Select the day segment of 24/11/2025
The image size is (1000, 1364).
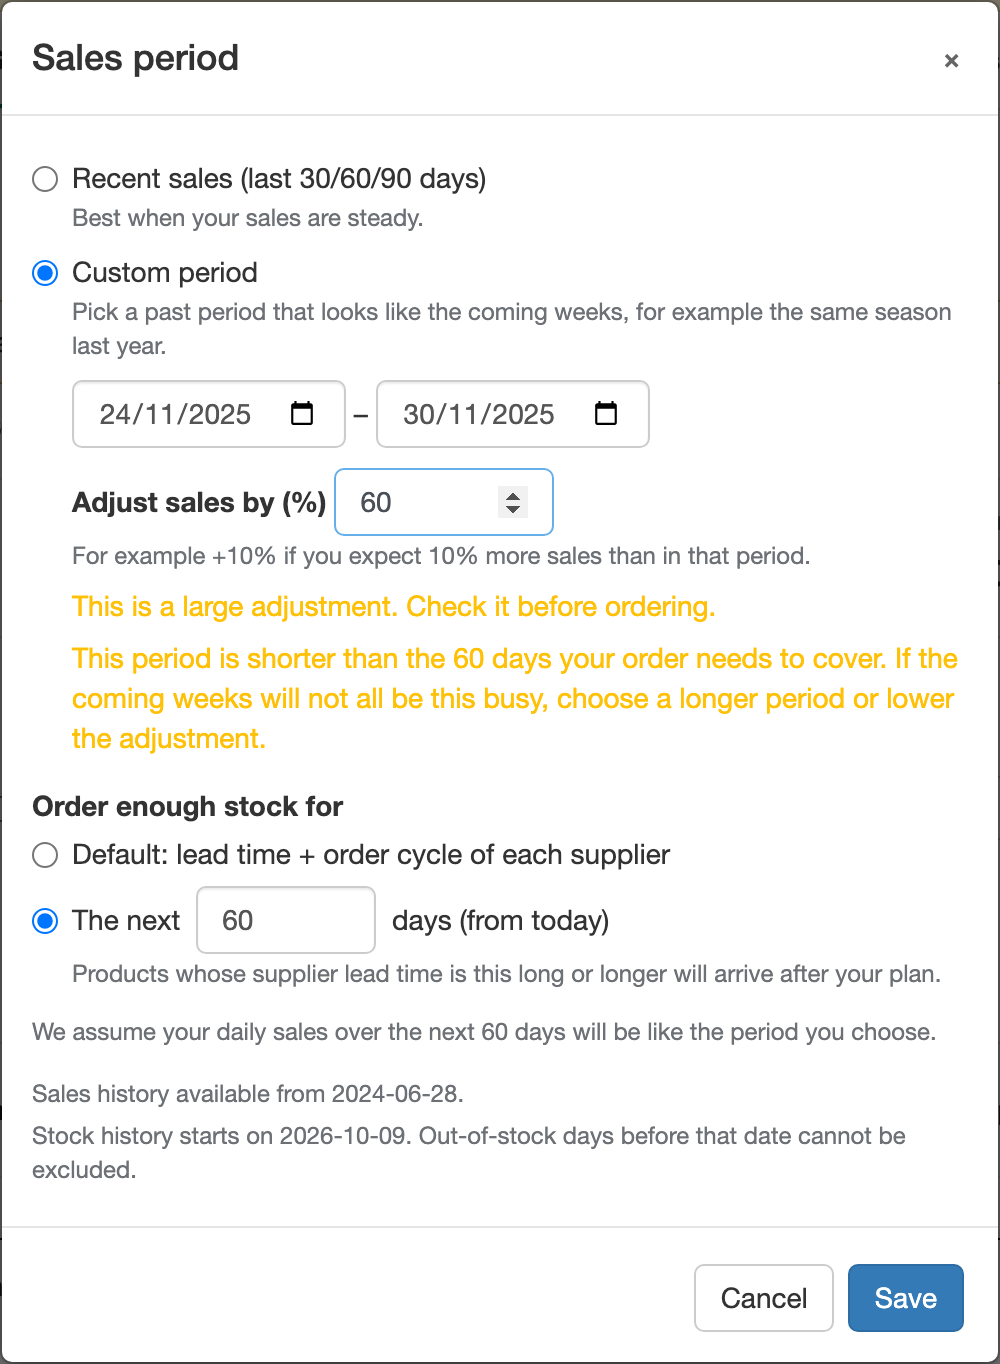[115, 414]
